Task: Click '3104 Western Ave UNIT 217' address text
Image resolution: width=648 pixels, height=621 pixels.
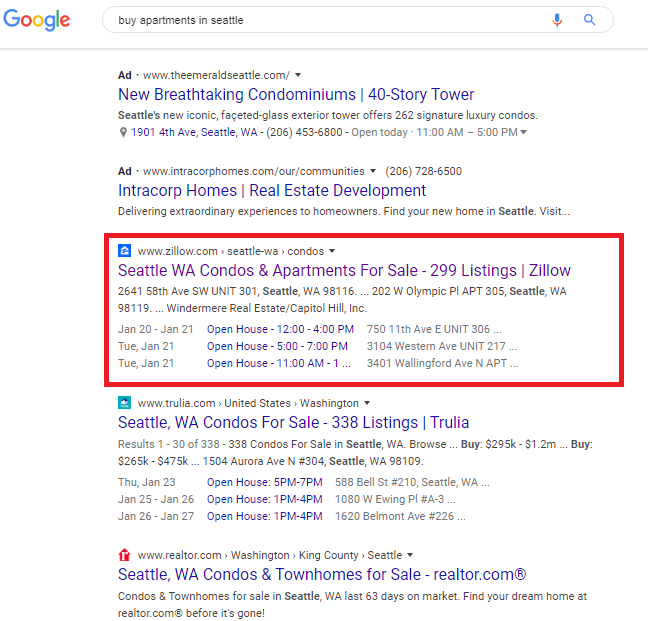Action: tap(442, 346)
